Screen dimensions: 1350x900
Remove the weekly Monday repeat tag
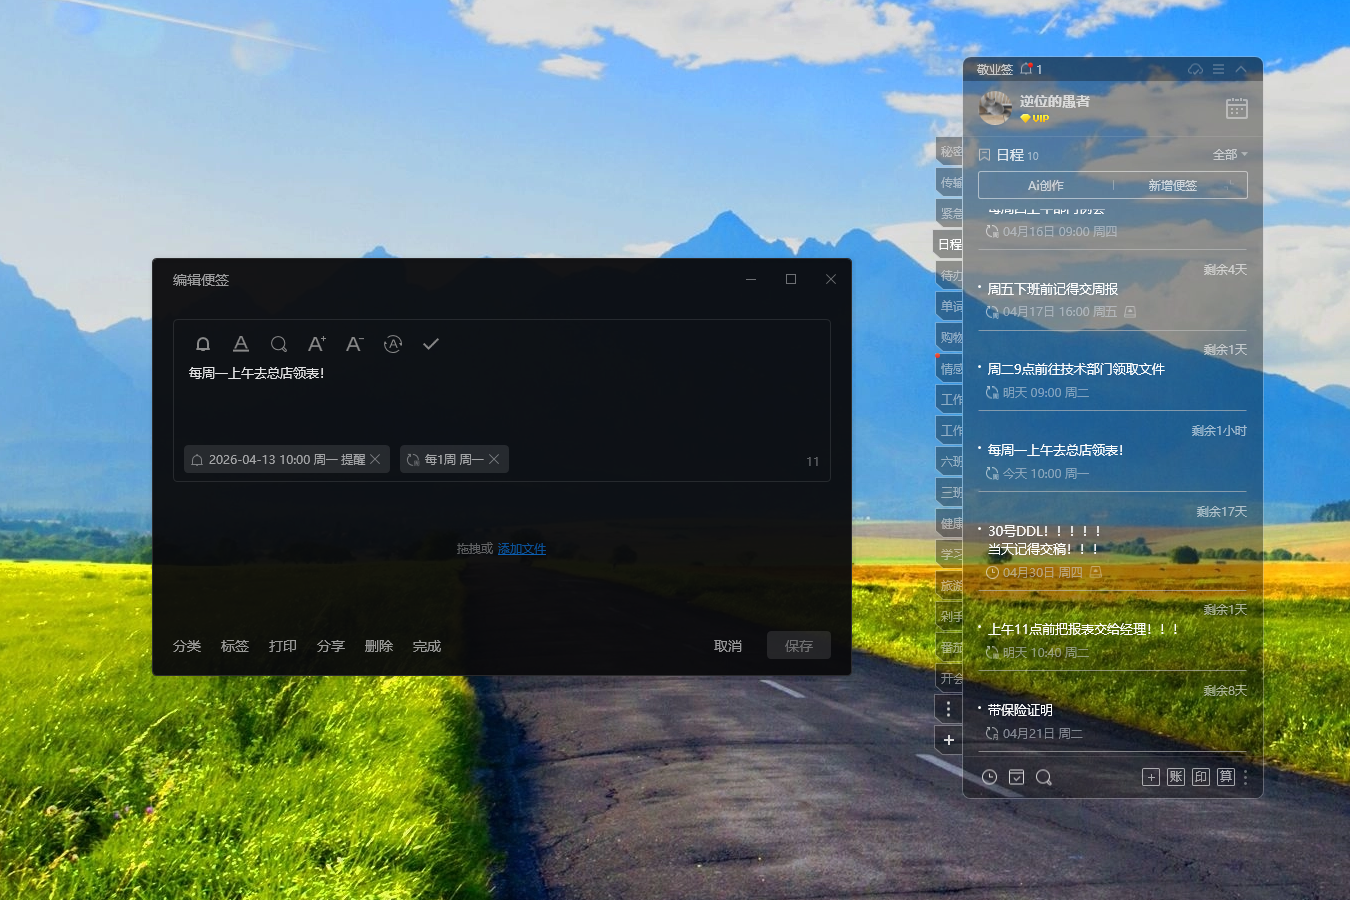492,459
